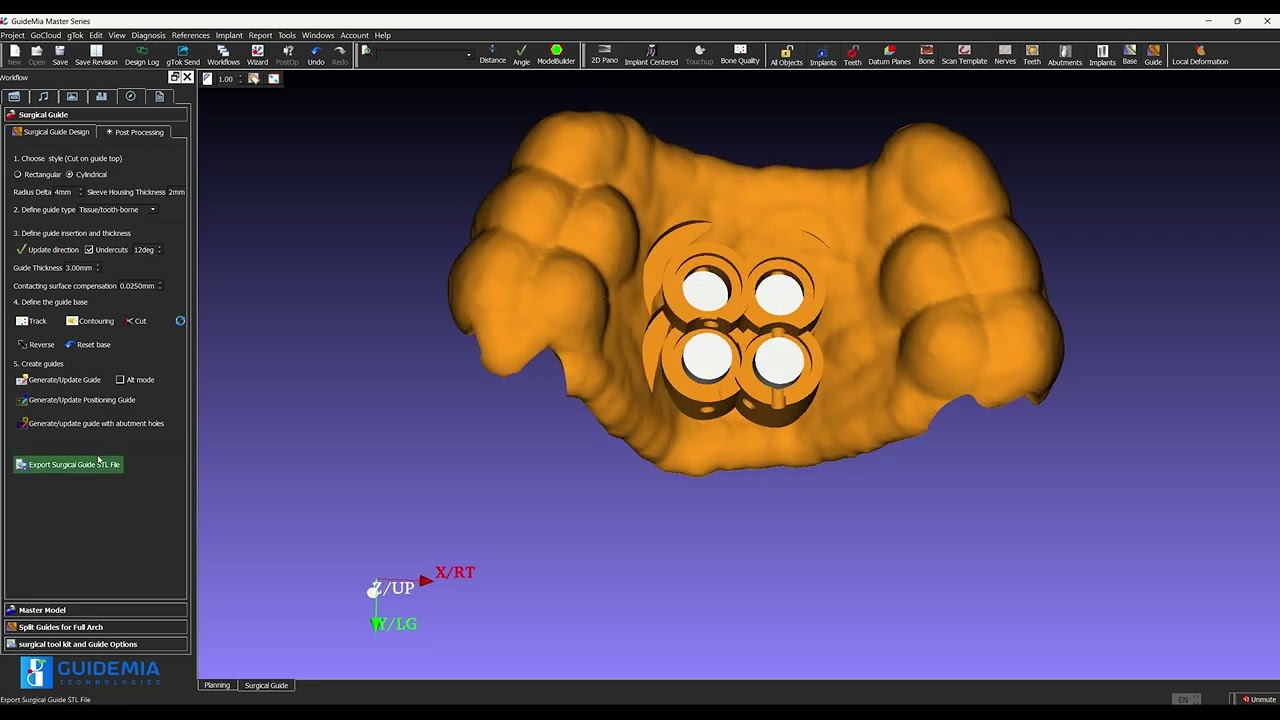
Task: Toggle Base visibility
Action: pos(1129,54)
